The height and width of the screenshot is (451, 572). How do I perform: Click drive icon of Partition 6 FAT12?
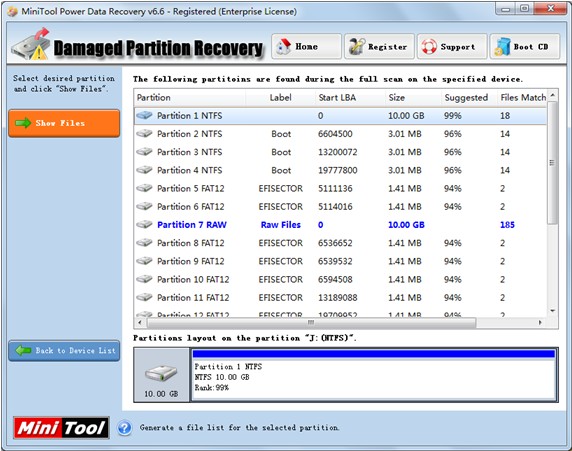pyautogui.click(x=144, y=207)
